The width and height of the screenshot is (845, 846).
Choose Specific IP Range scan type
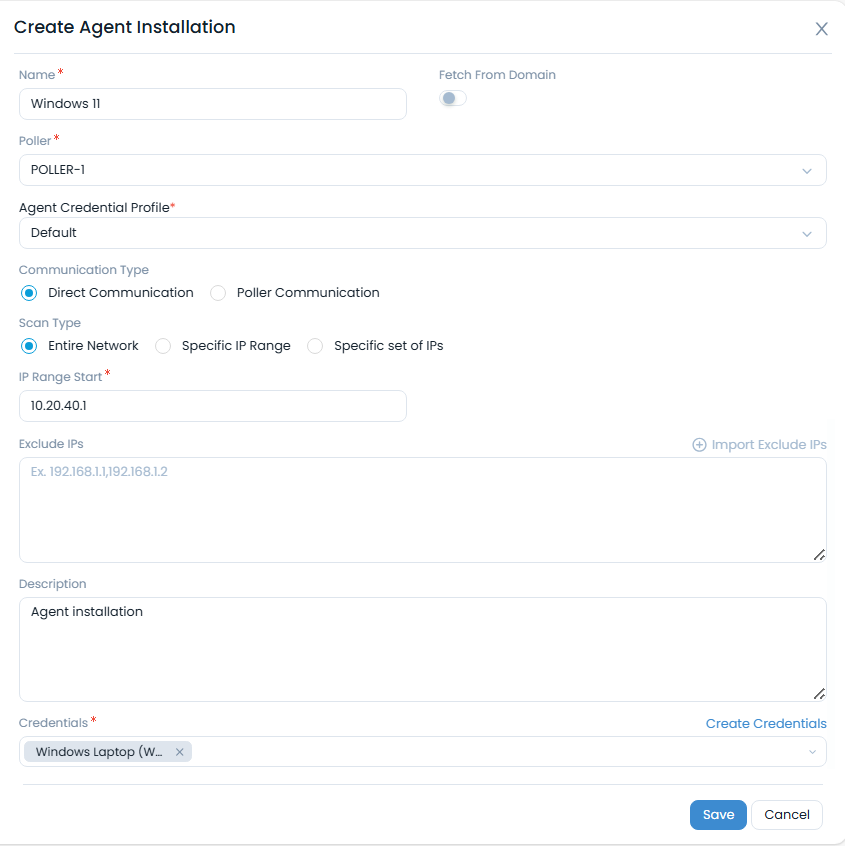pyautogui.click(x=162, y=345)
